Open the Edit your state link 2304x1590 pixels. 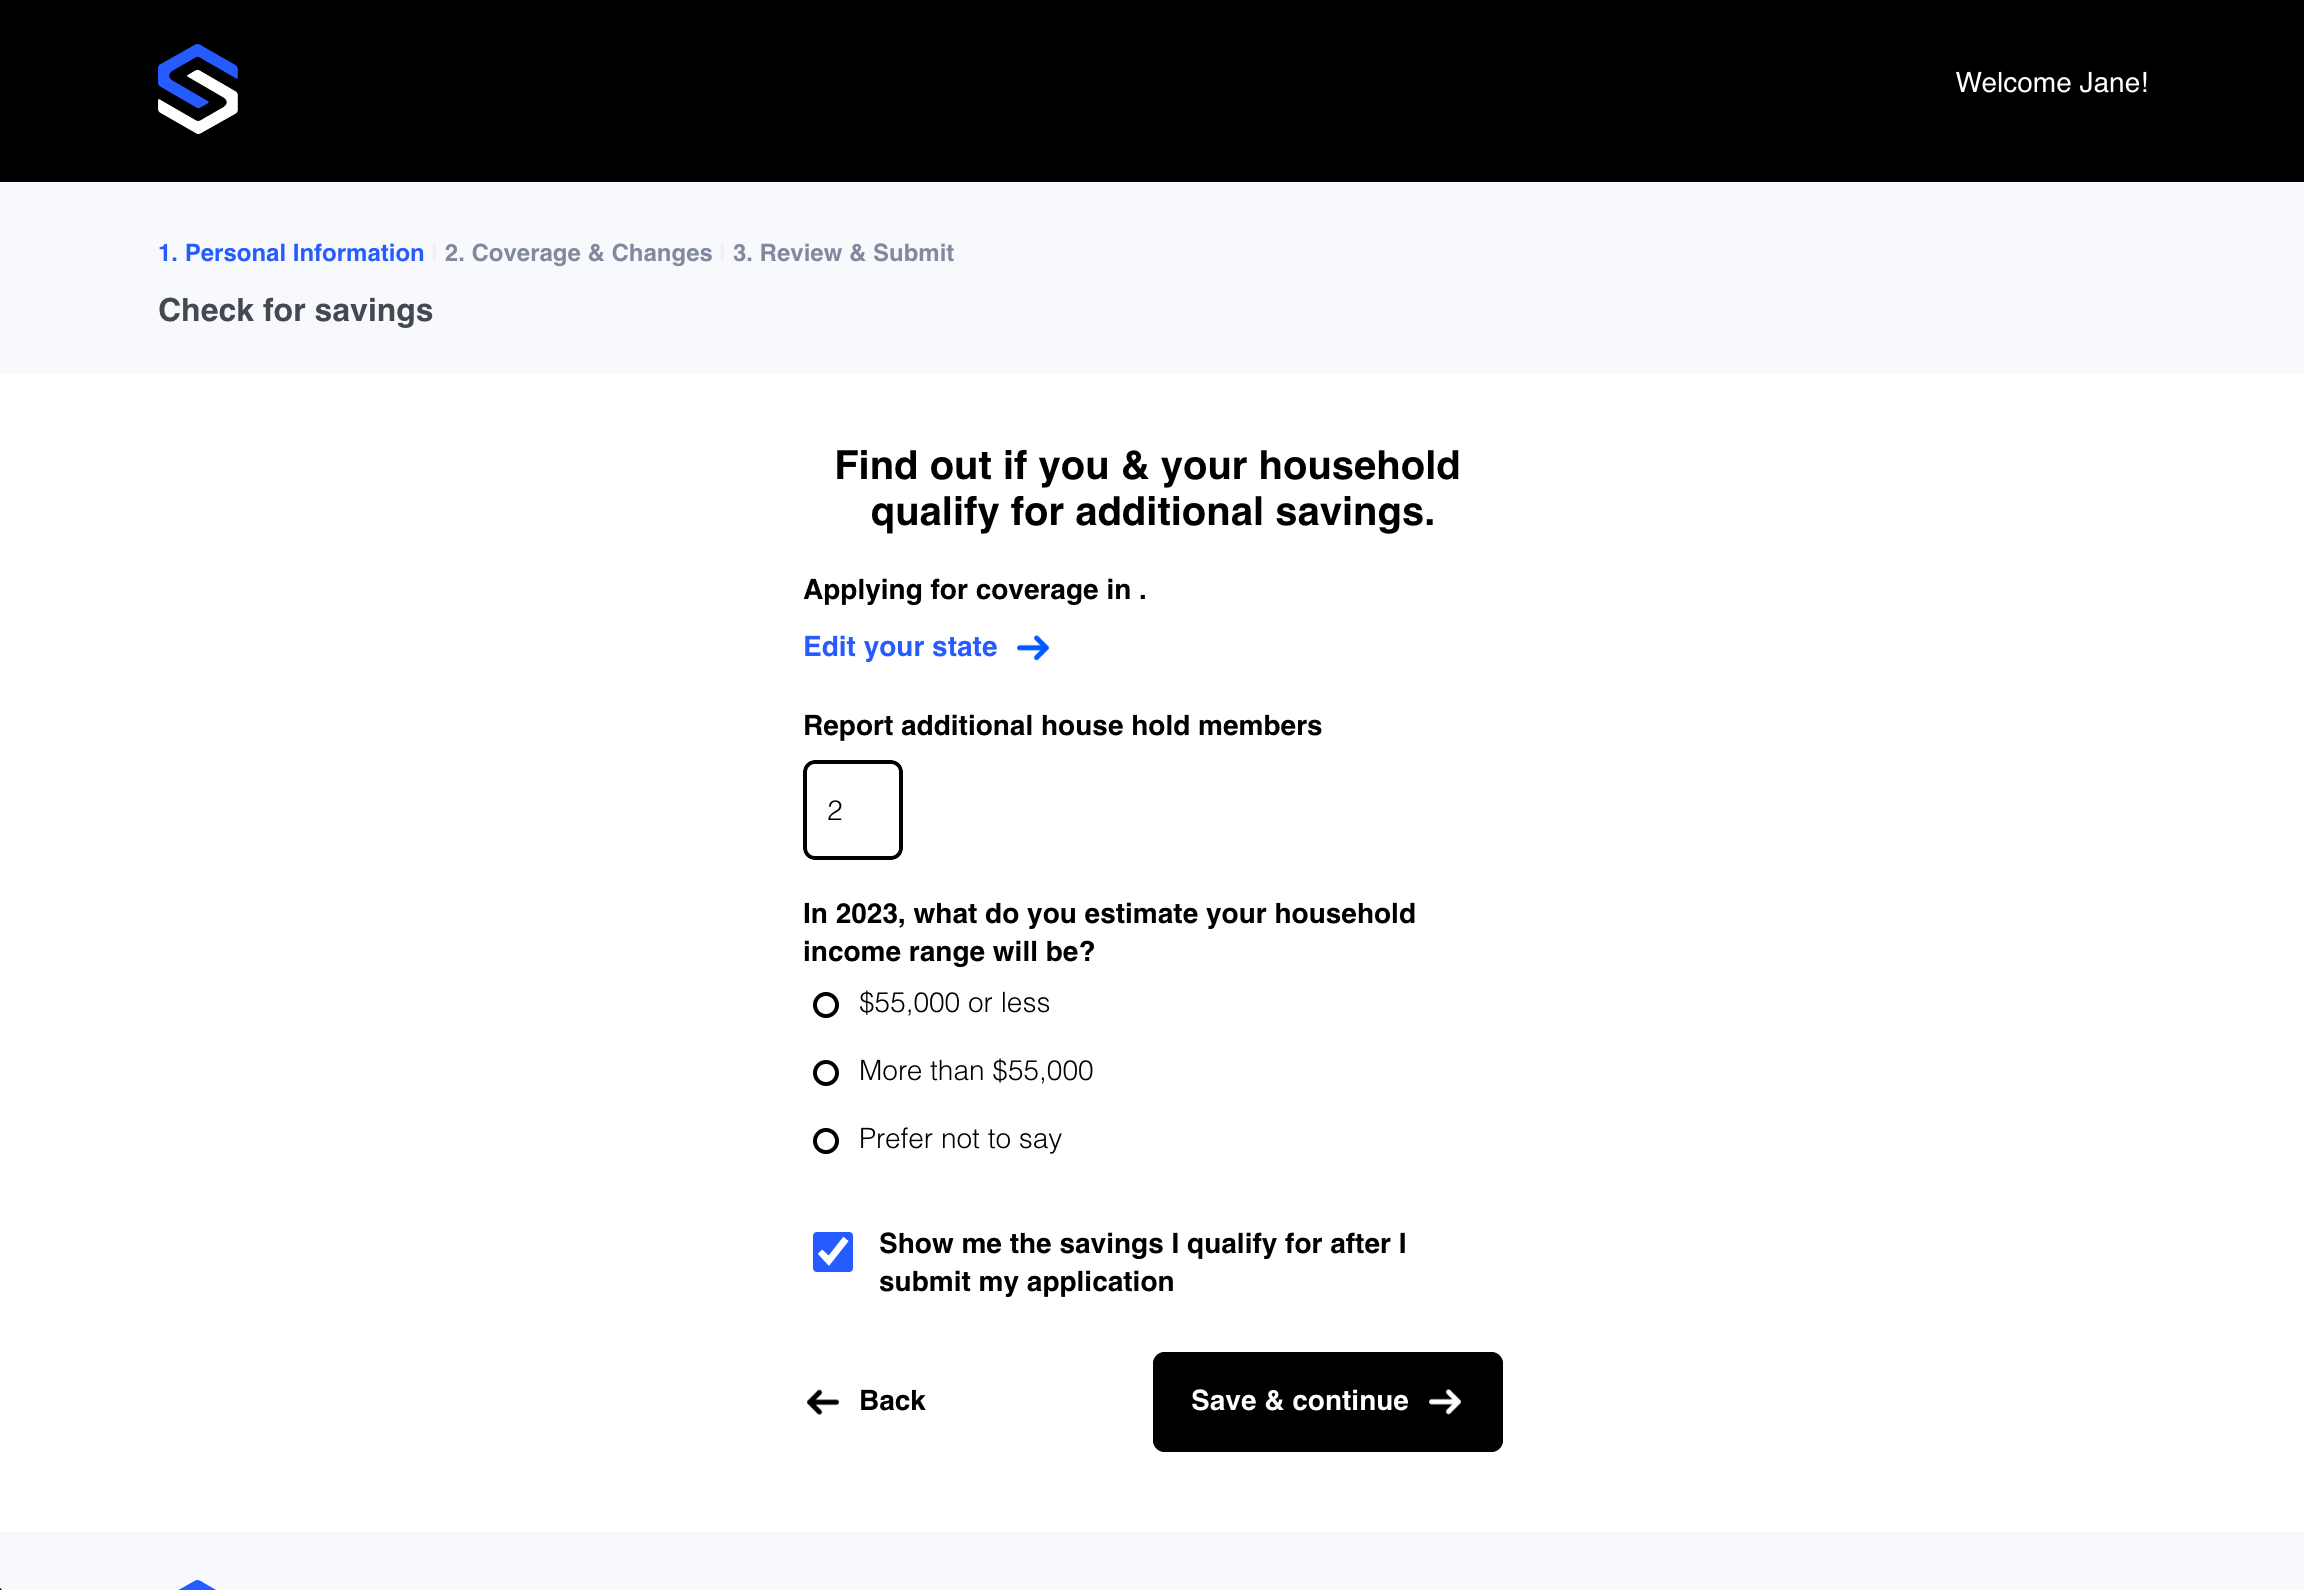(x=898, y=647)
